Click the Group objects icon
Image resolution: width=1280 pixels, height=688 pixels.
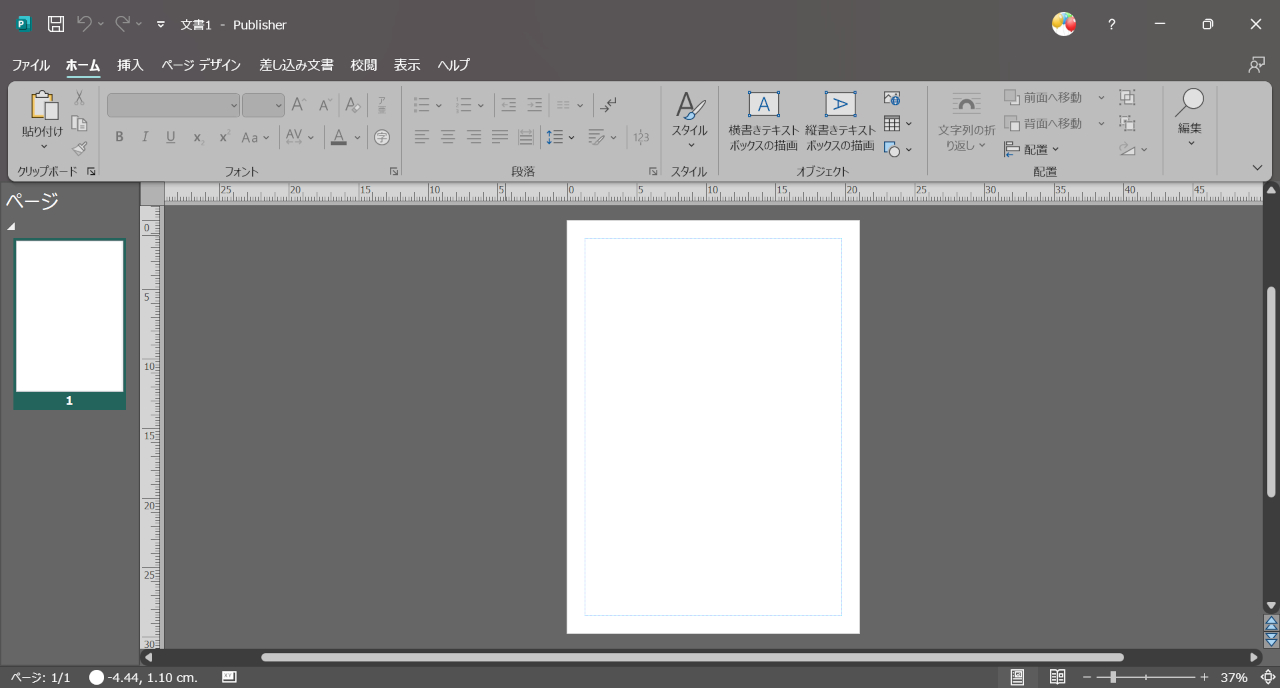tap(1127, 97)
